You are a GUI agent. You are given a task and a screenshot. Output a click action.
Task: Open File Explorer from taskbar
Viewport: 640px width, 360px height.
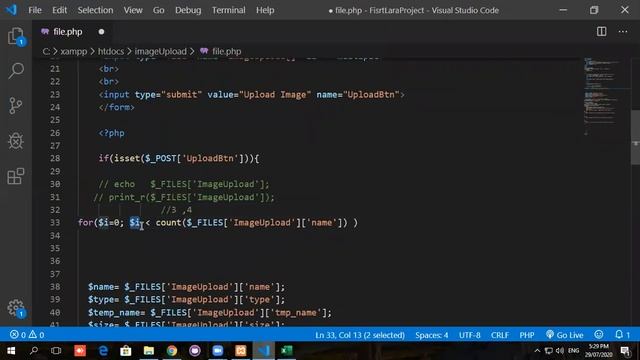(149, 351)
